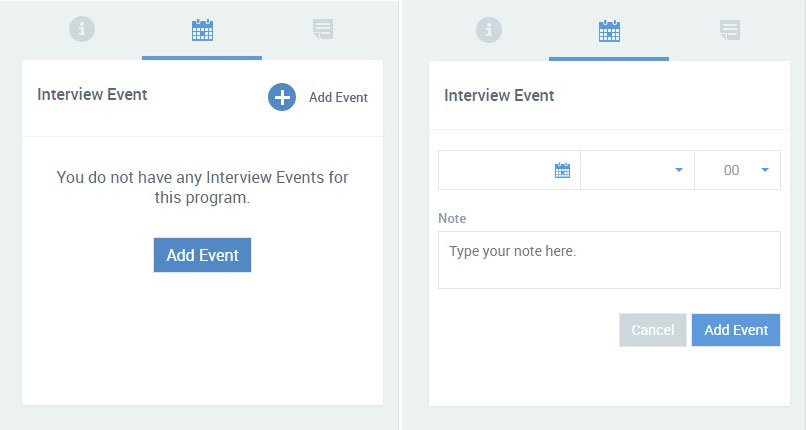Click the arrow beside the 00 minutes value
Image resolution: width=806 pixels, height=430 pixels.
(x=765, y=170)
